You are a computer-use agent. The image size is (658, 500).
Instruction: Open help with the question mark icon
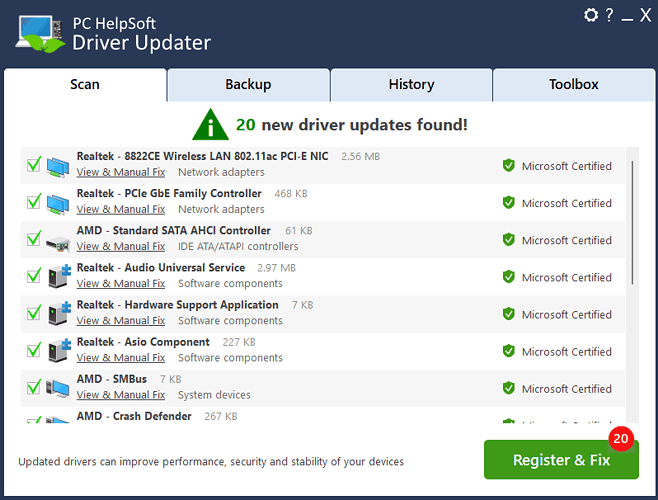coord(609,15)
